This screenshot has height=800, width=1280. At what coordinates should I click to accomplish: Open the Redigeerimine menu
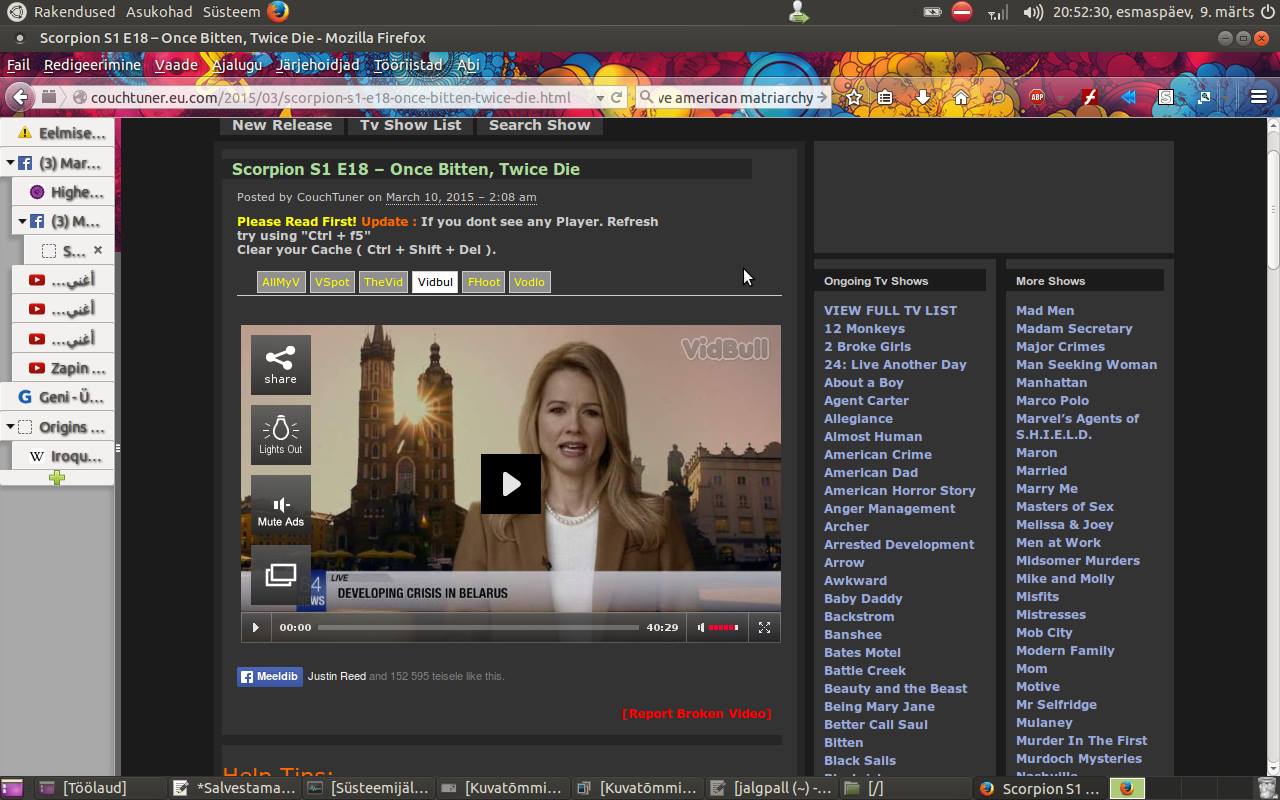pos(92,65)
